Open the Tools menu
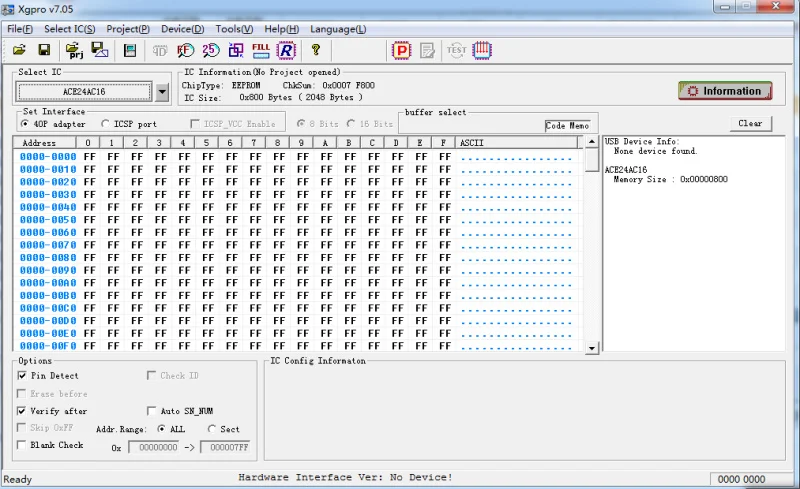Viewport: 800px width, 489px height. pos(234,29)
